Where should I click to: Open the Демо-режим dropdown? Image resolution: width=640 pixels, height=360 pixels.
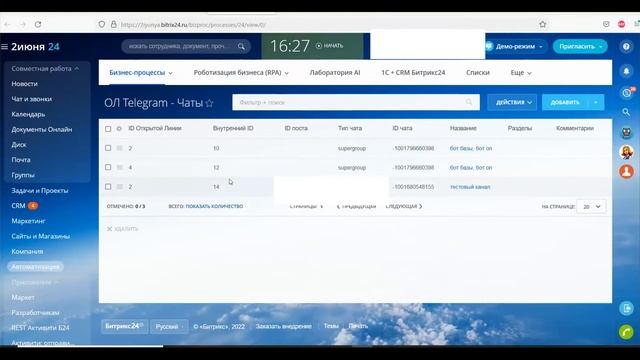coord(515,47)
